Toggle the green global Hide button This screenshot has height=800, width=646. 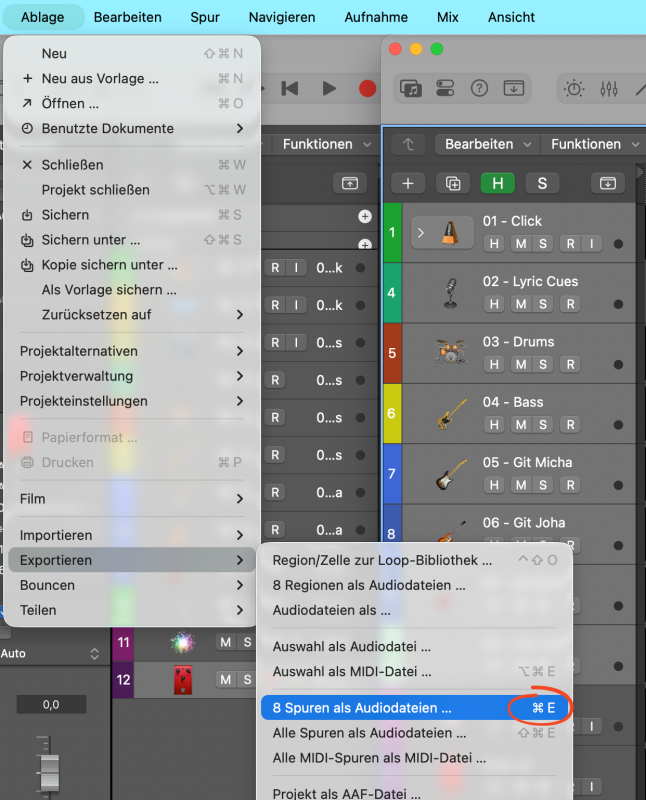pyautogui.click(x=497, y=183)
